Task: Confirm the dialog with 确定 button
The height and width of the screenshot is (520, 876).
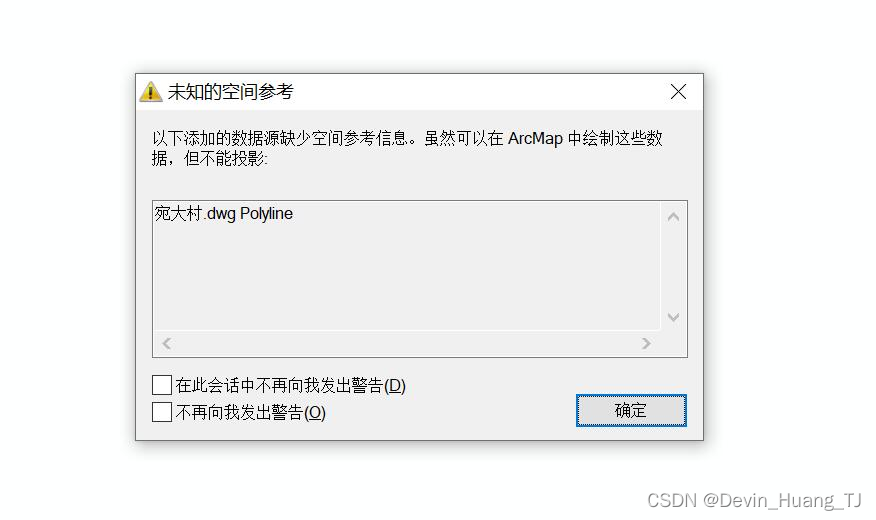Action: (631, 411)
